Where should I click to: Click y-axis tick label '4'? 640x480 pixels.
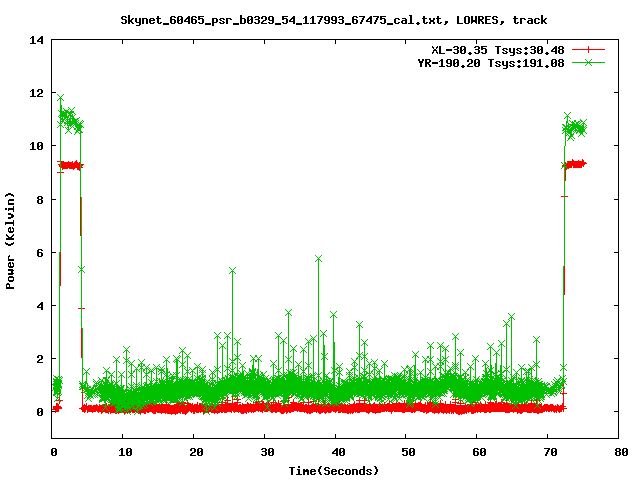pyautogui.click(x=40, y=306)
